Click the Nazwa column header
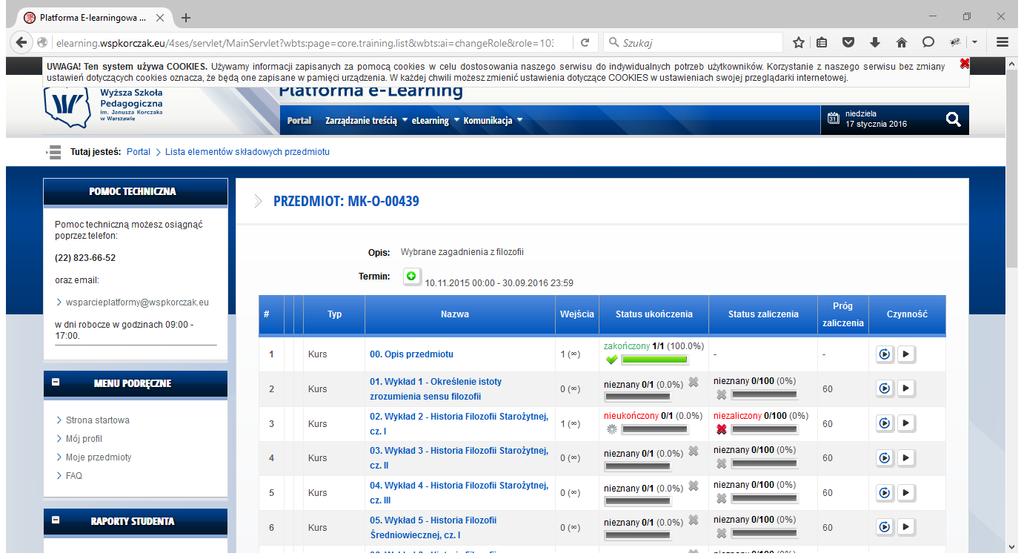 (455, 314)
